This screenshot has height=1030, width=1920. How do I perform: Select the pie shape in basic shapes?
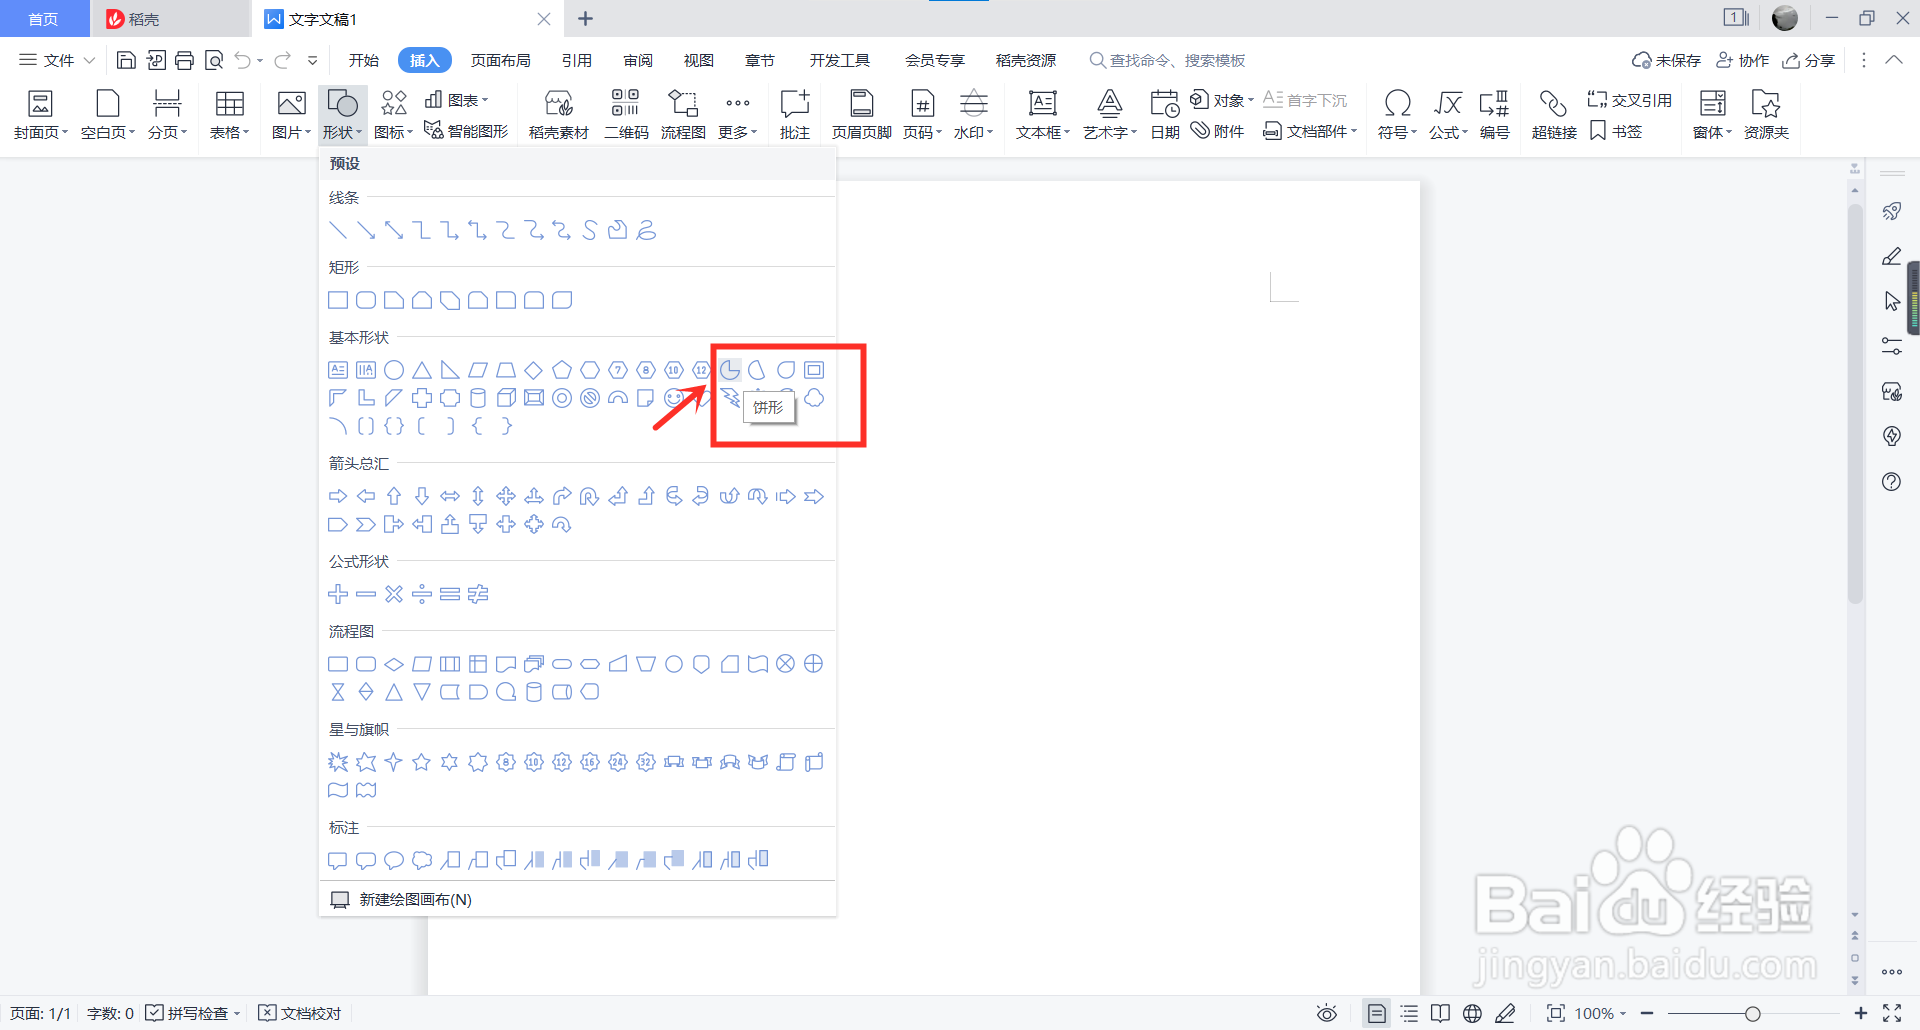[730, 370]
